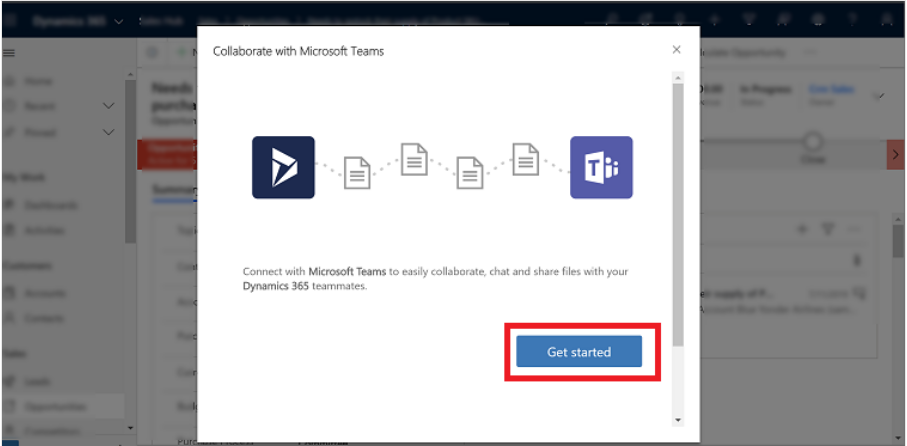Viewport: 907px width, 446px height.
Task: Click the Get started button
Action: click(579, 351)
